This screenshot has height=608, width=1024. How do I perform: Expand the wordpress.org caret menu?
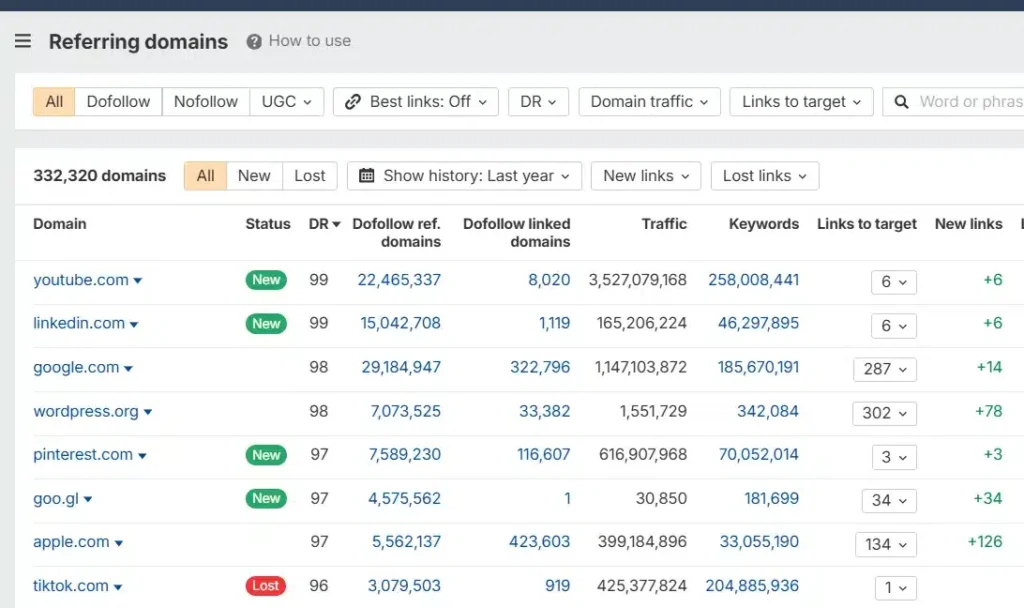(x=148, y=412)
